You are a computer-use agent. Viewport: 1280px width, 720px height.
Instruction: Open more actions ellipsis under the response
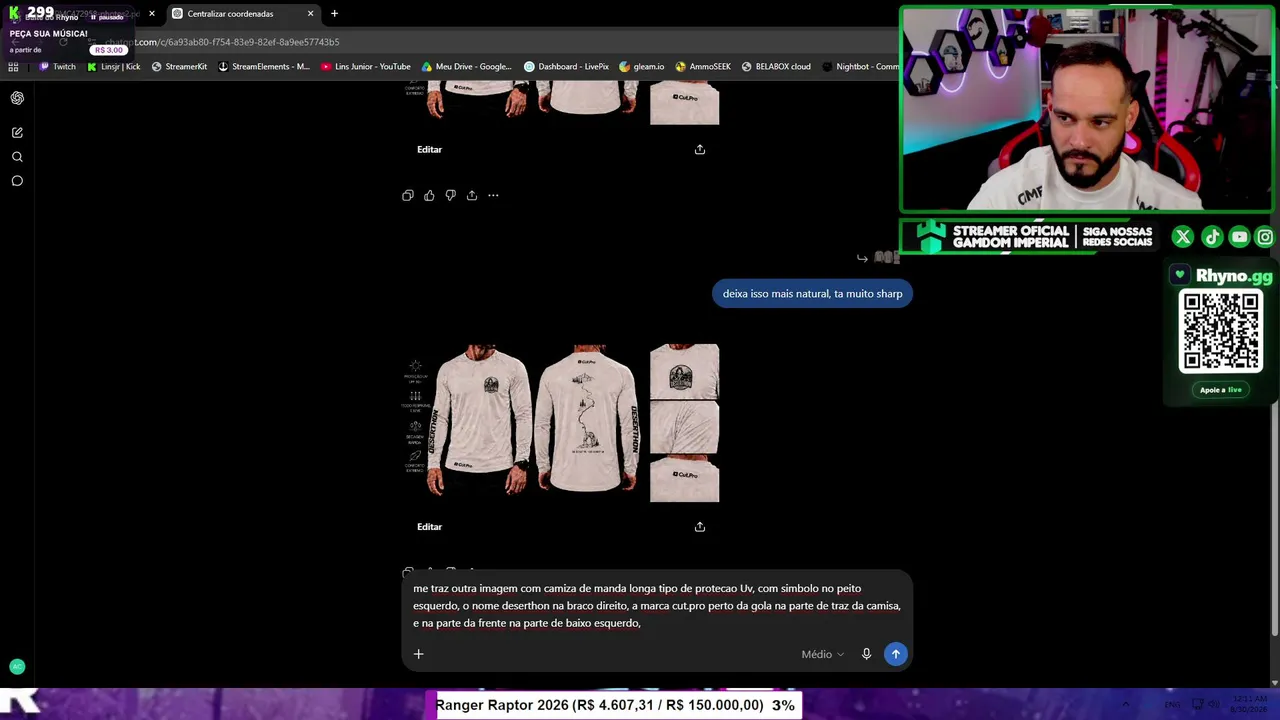pyautogui.click(x=493, y=195)
